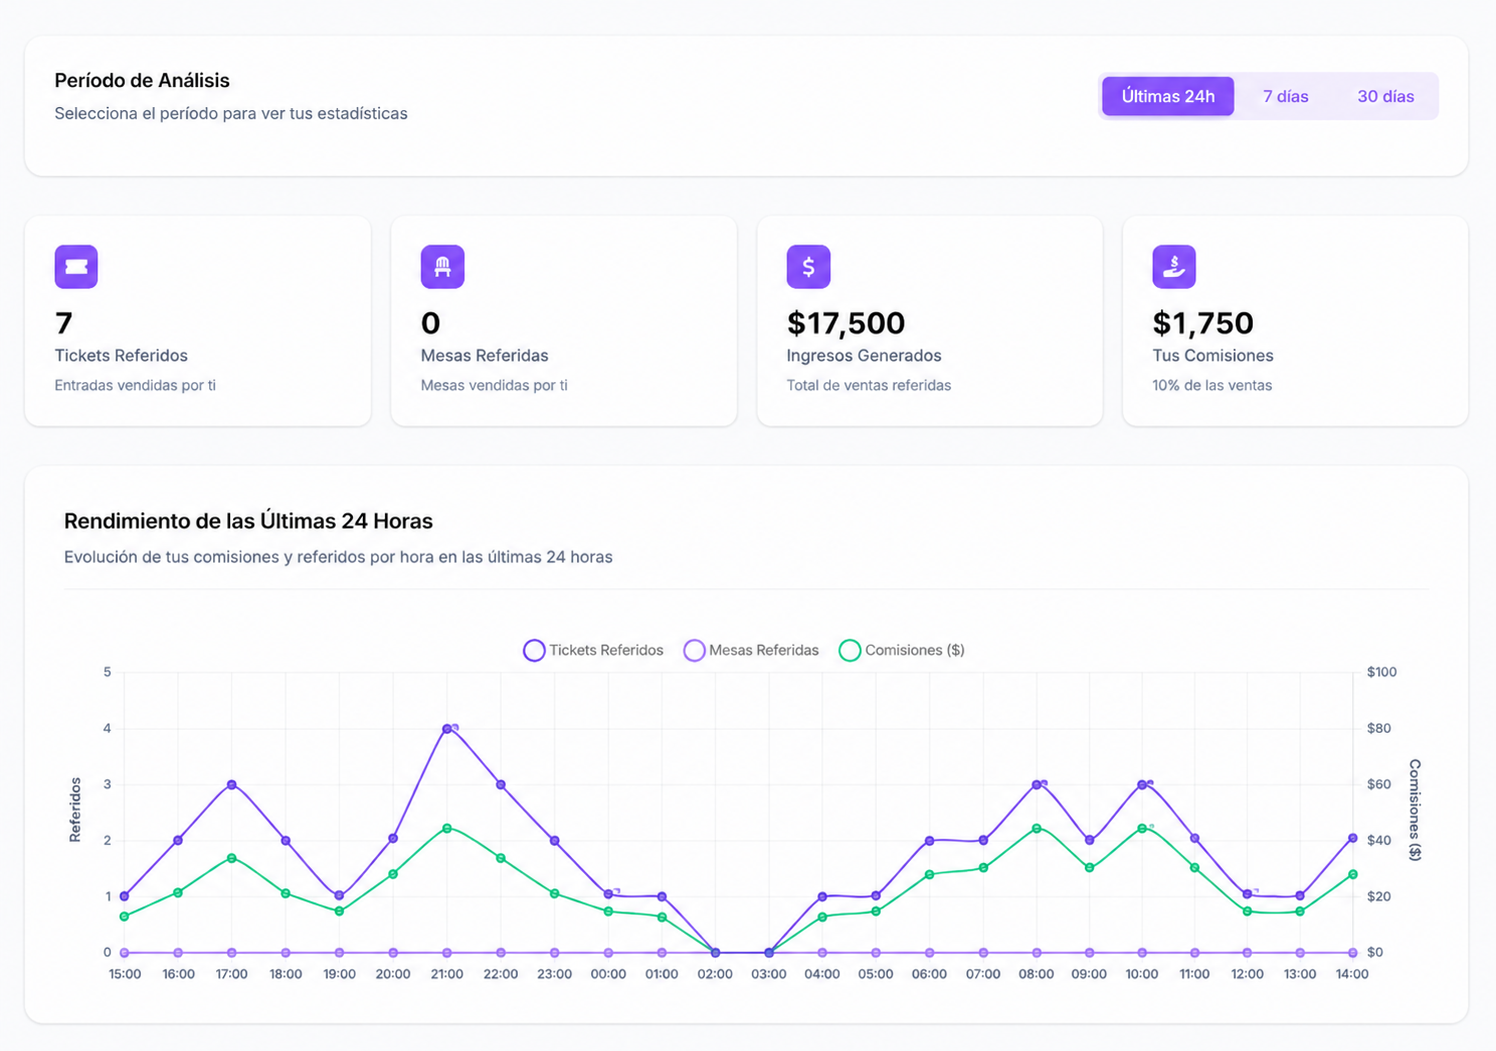
Task: Click the "Evolución de tus comisiones" chart subtitle
Action: pyautogui.click(x=338, y=557)
